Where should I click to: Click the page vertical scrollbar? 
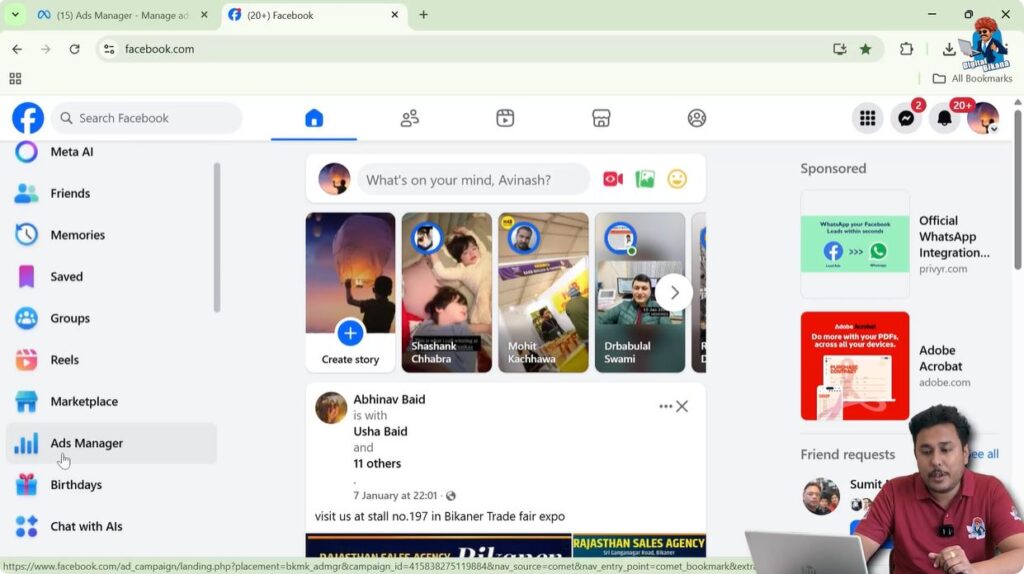point(1018,189)
